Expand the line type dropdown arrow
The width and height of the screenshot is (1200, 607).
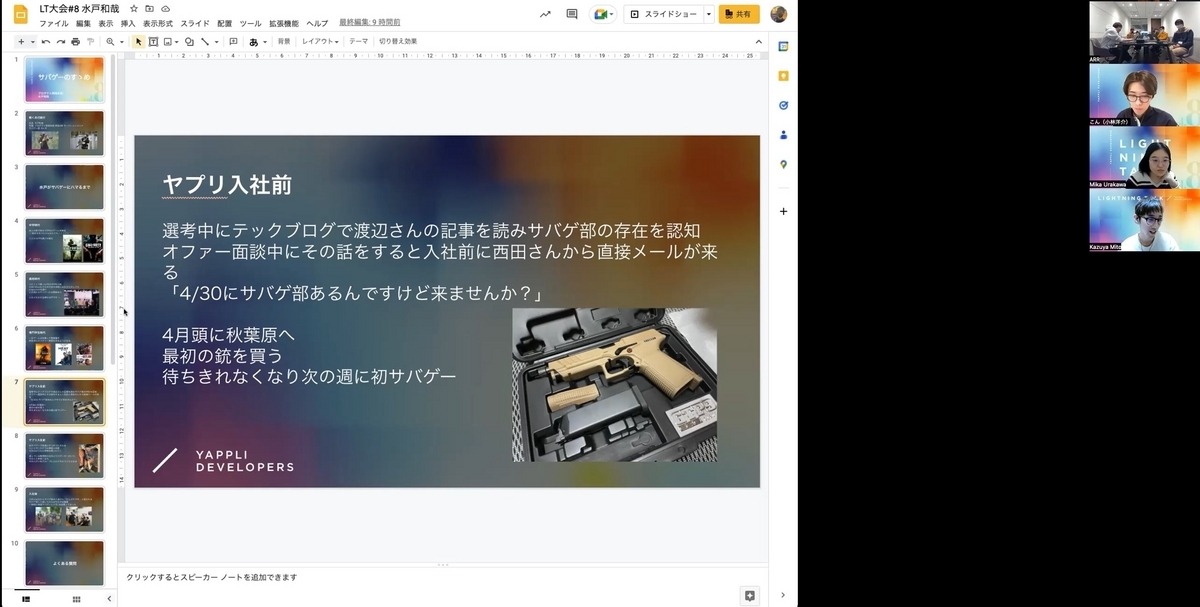(x=217, y=42)
